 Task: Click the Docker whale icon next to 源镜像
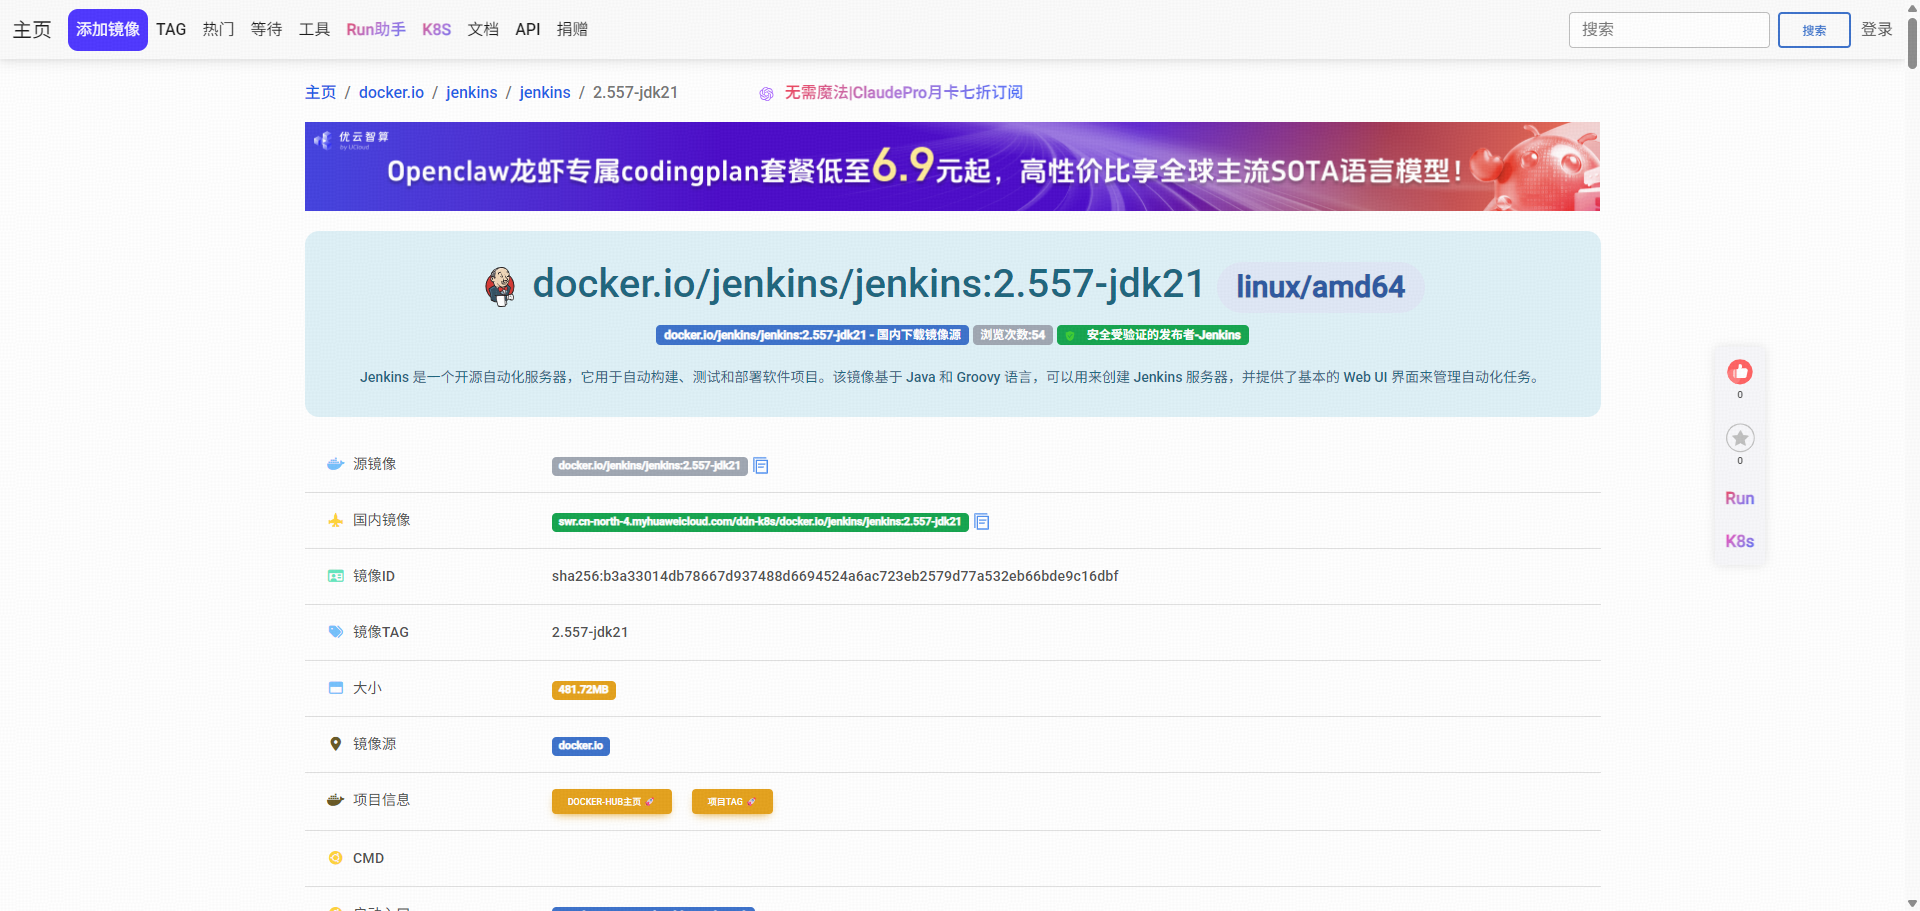336,464
